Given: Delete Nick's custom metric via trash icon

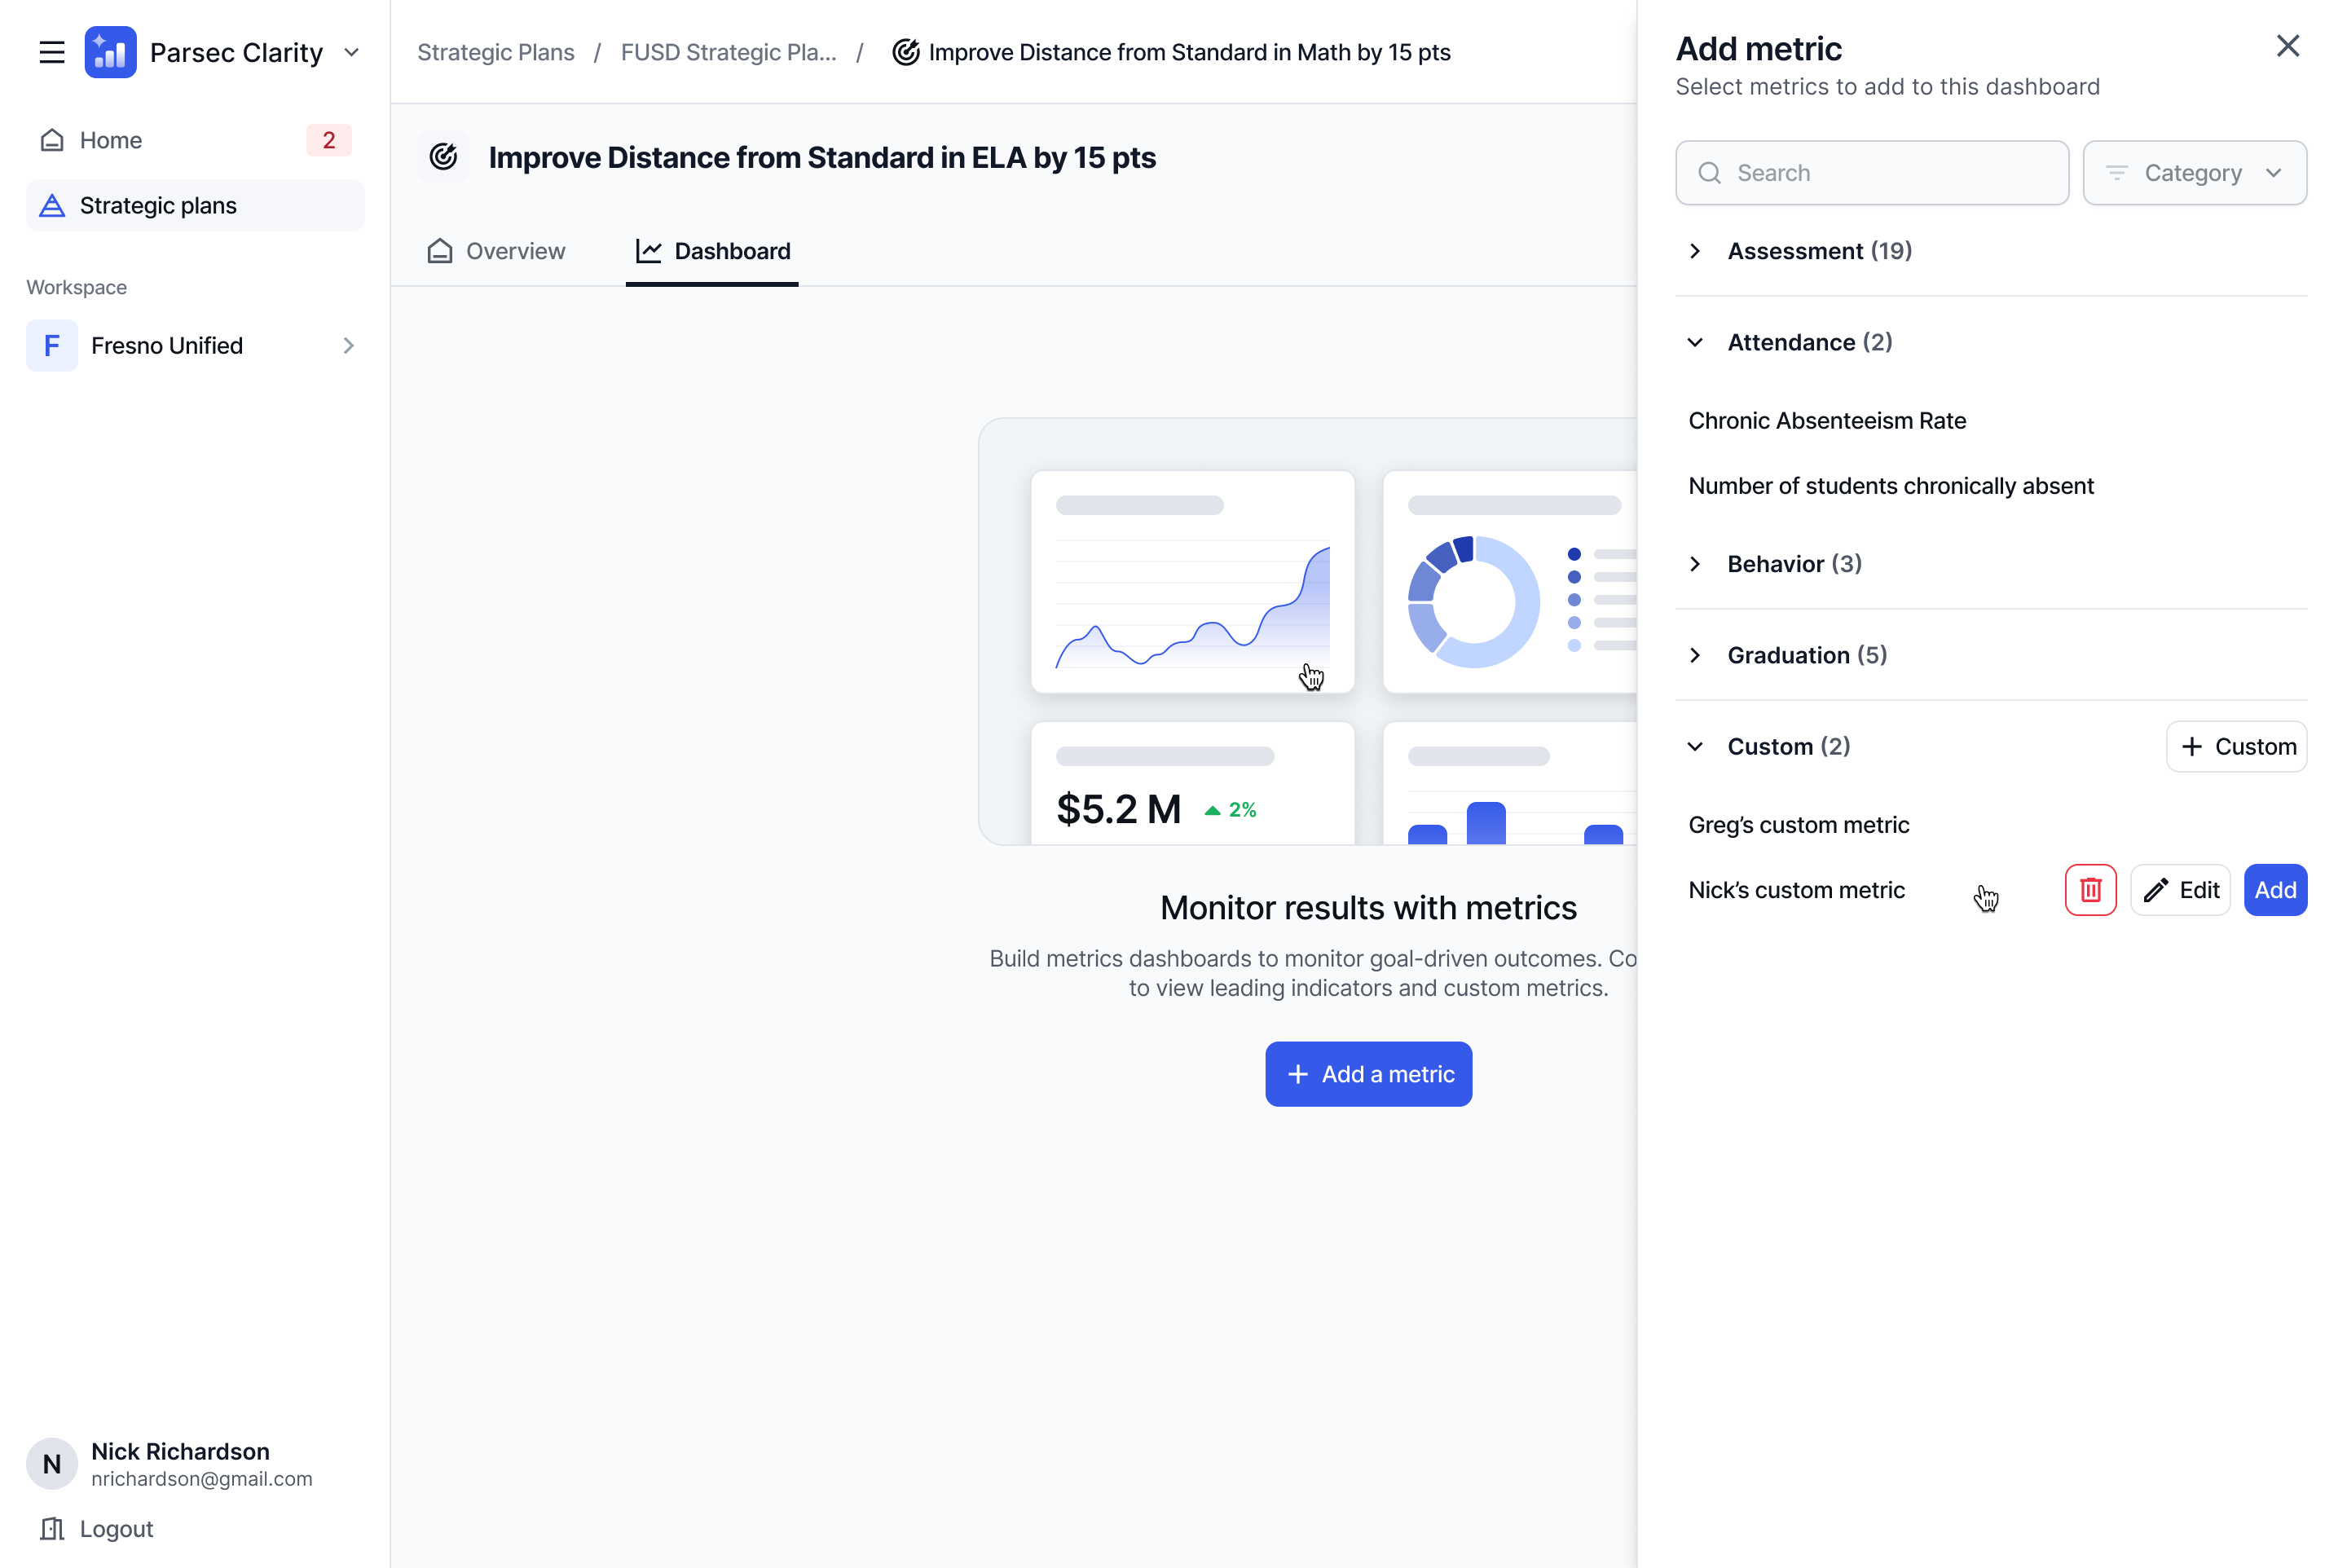Looking at the screenshot, I should click(x=2090, y=890).
